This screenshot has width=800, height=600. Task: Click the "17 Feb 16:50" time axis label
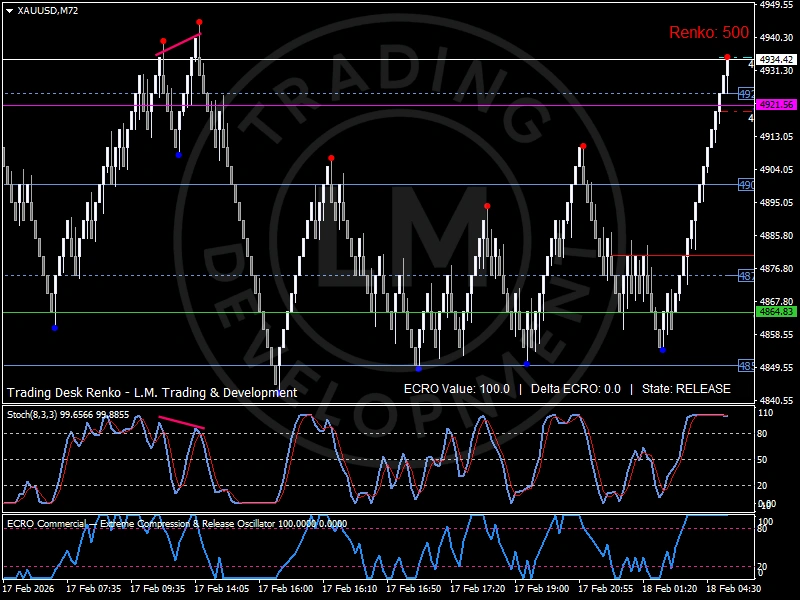[414, 588]
